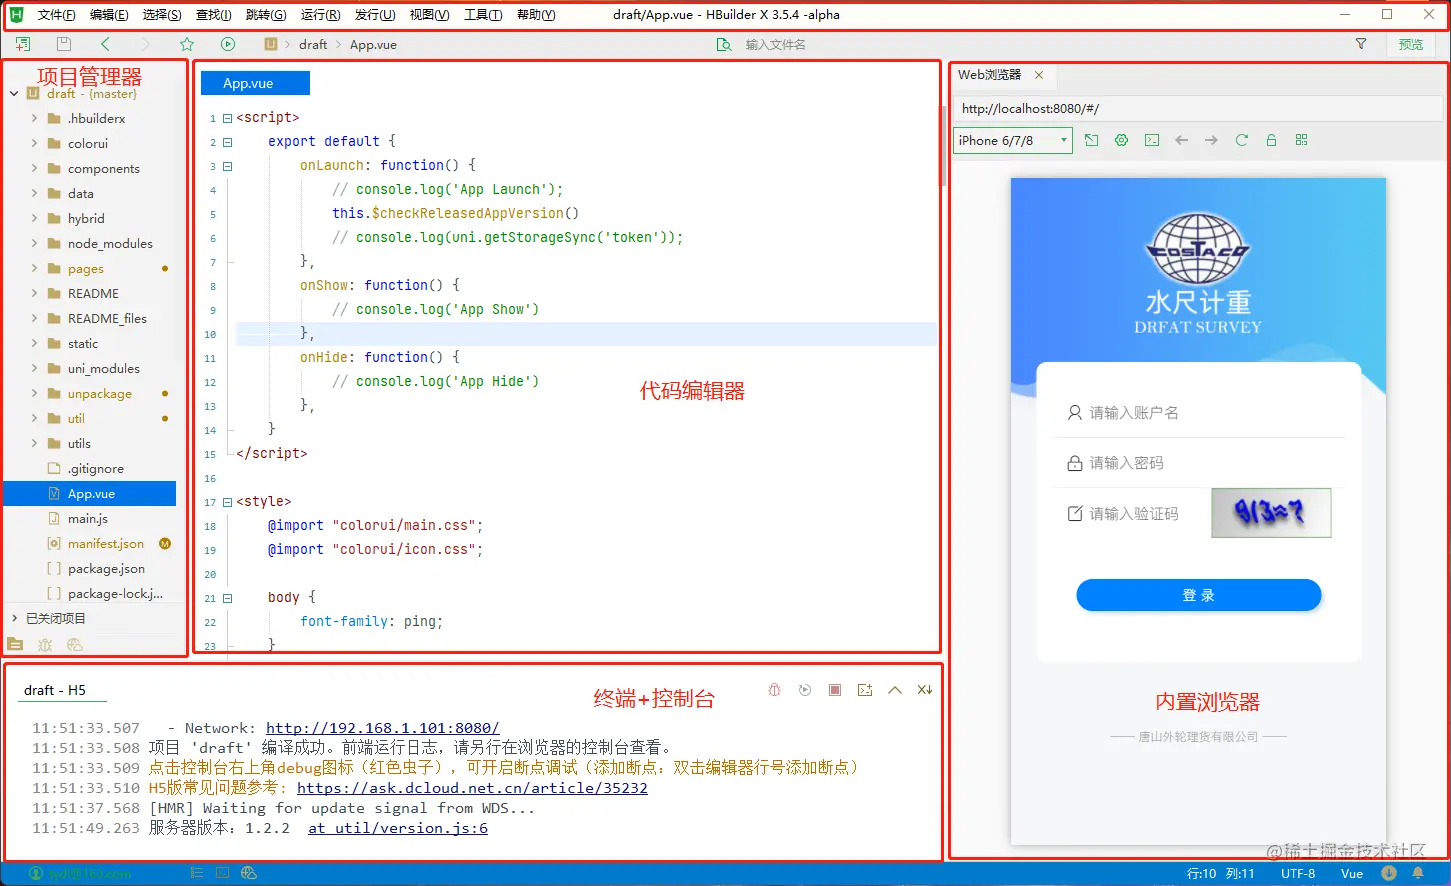Viewport: 1451px width, 886px height.
Task: Click the 请输入账户名 username field
Action: pyautogui.click(x=1198, y=413)
